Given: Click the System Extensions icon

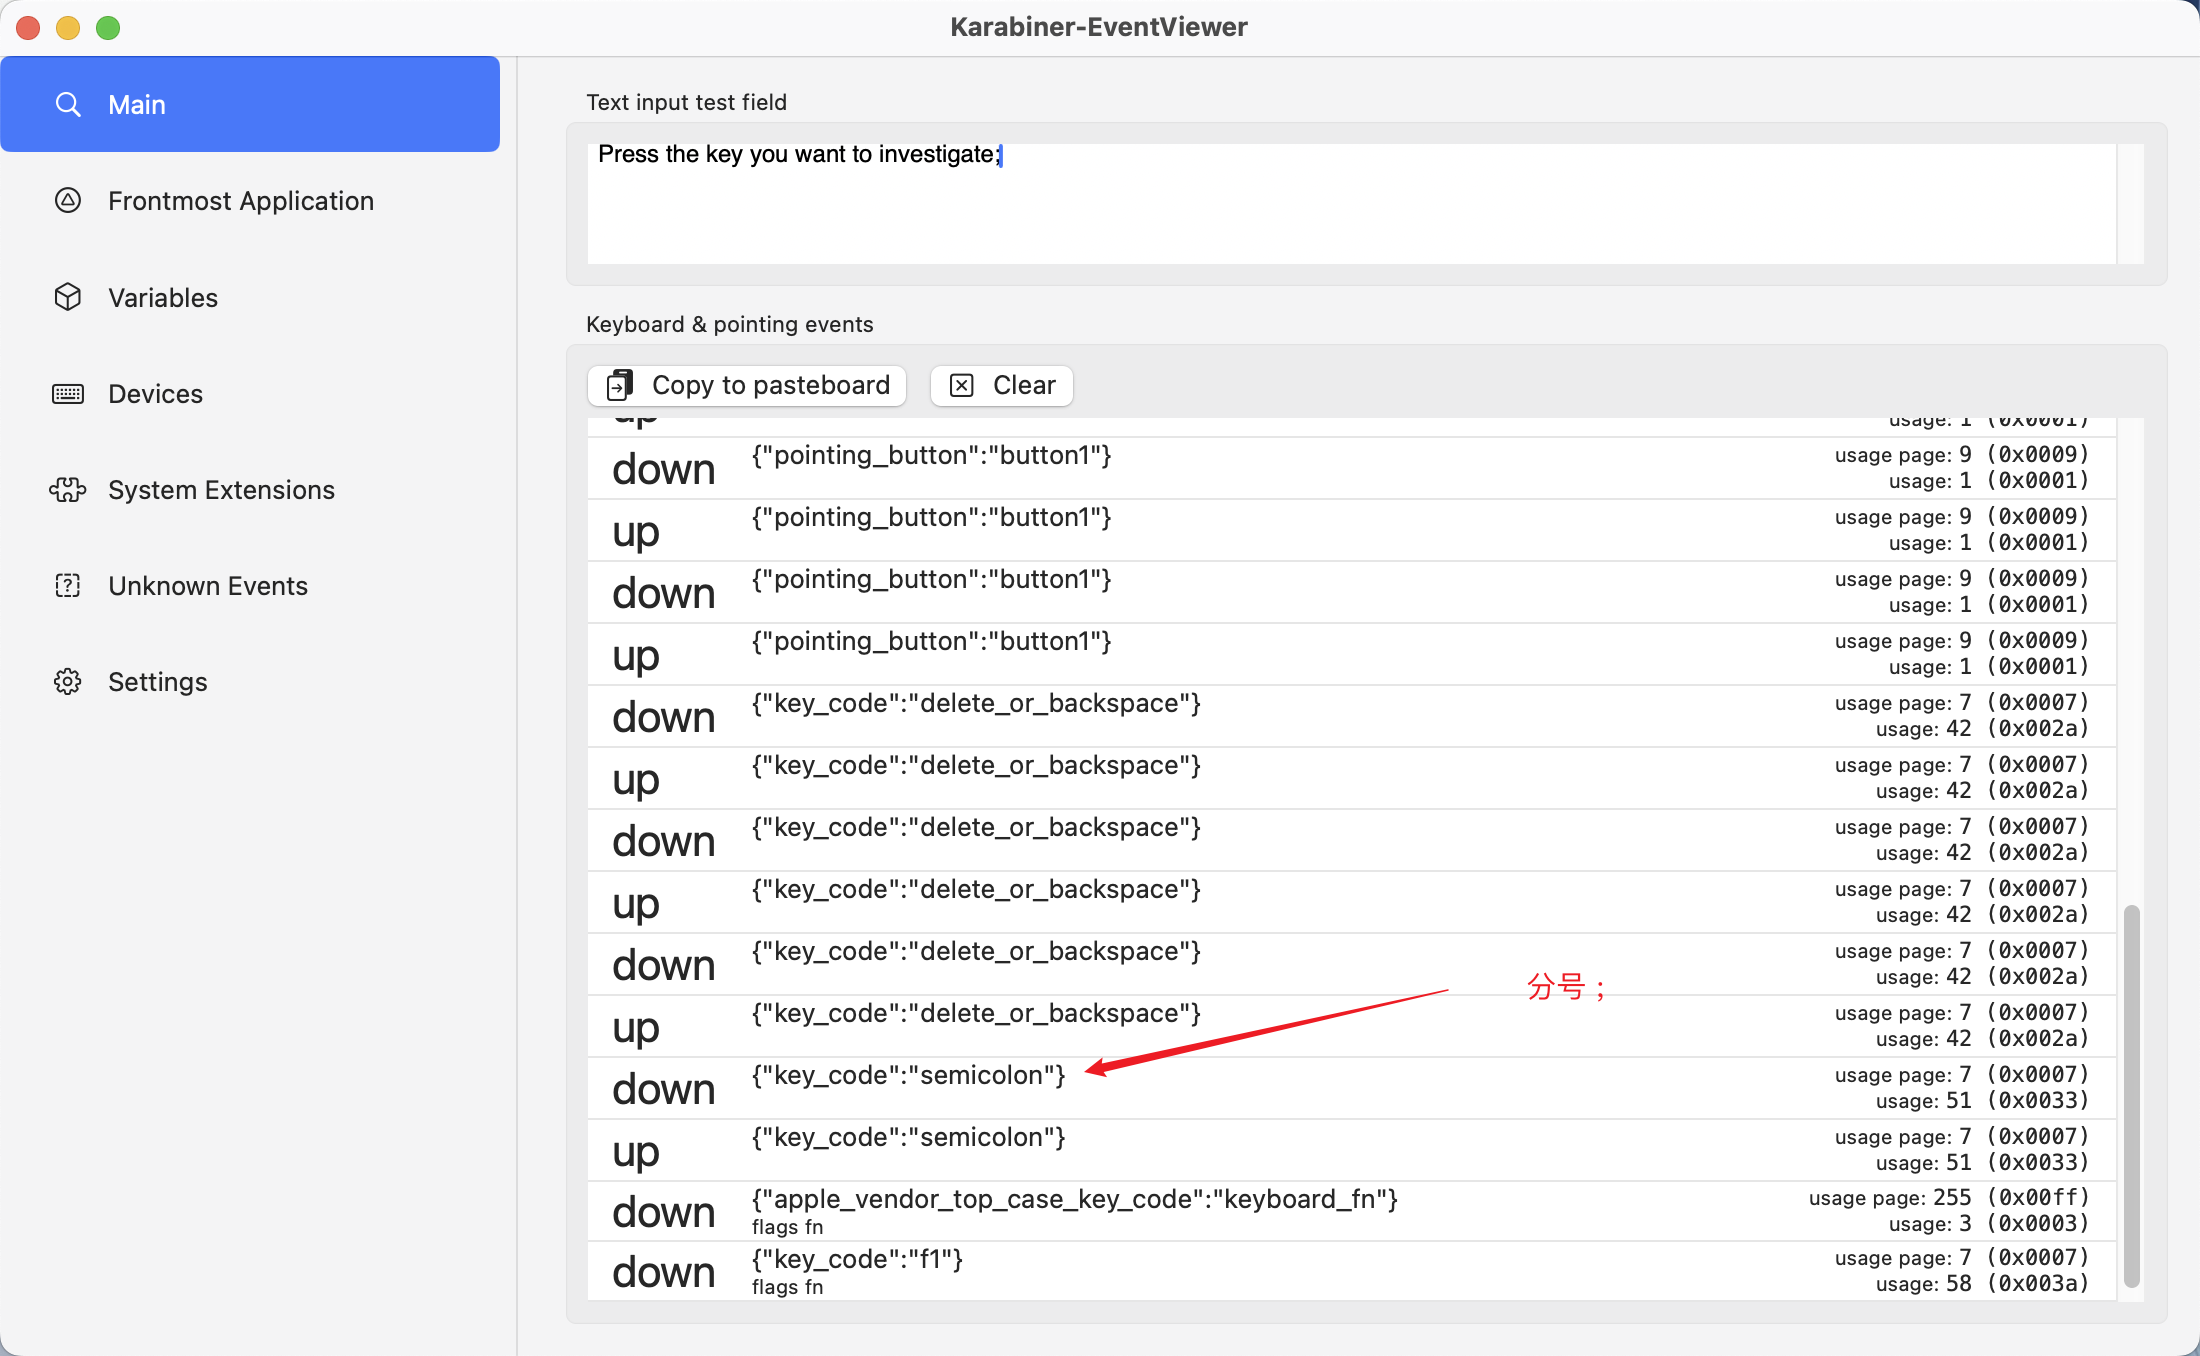Looking at the screenshot, I should [x=67, y=490].
